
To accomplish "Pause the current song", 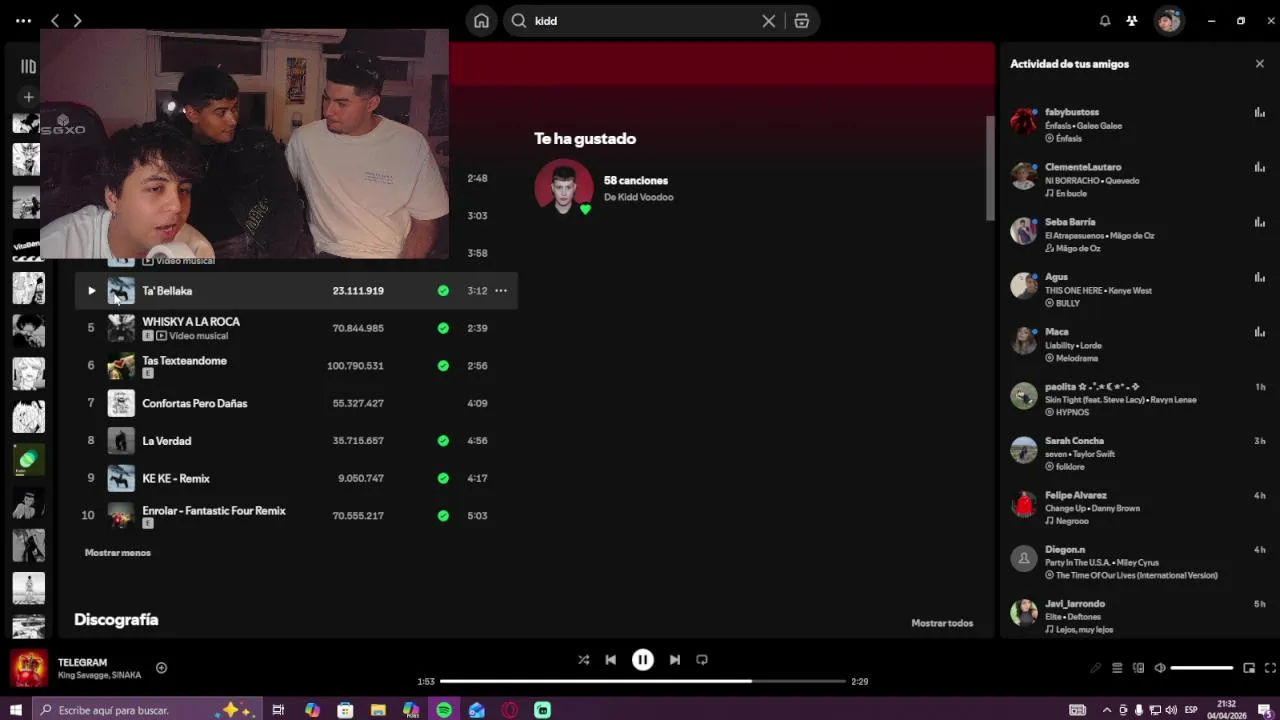I will (x=643, y=660).
